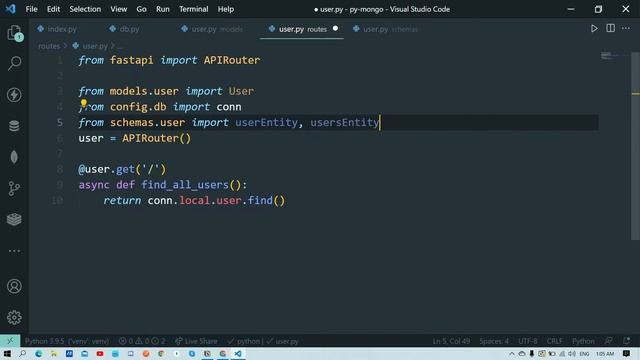Image resolution: width=640 pixels, height=360 pixels.
Task: Open the Thunder Client lightning icon
Action: tap(14, 95)
